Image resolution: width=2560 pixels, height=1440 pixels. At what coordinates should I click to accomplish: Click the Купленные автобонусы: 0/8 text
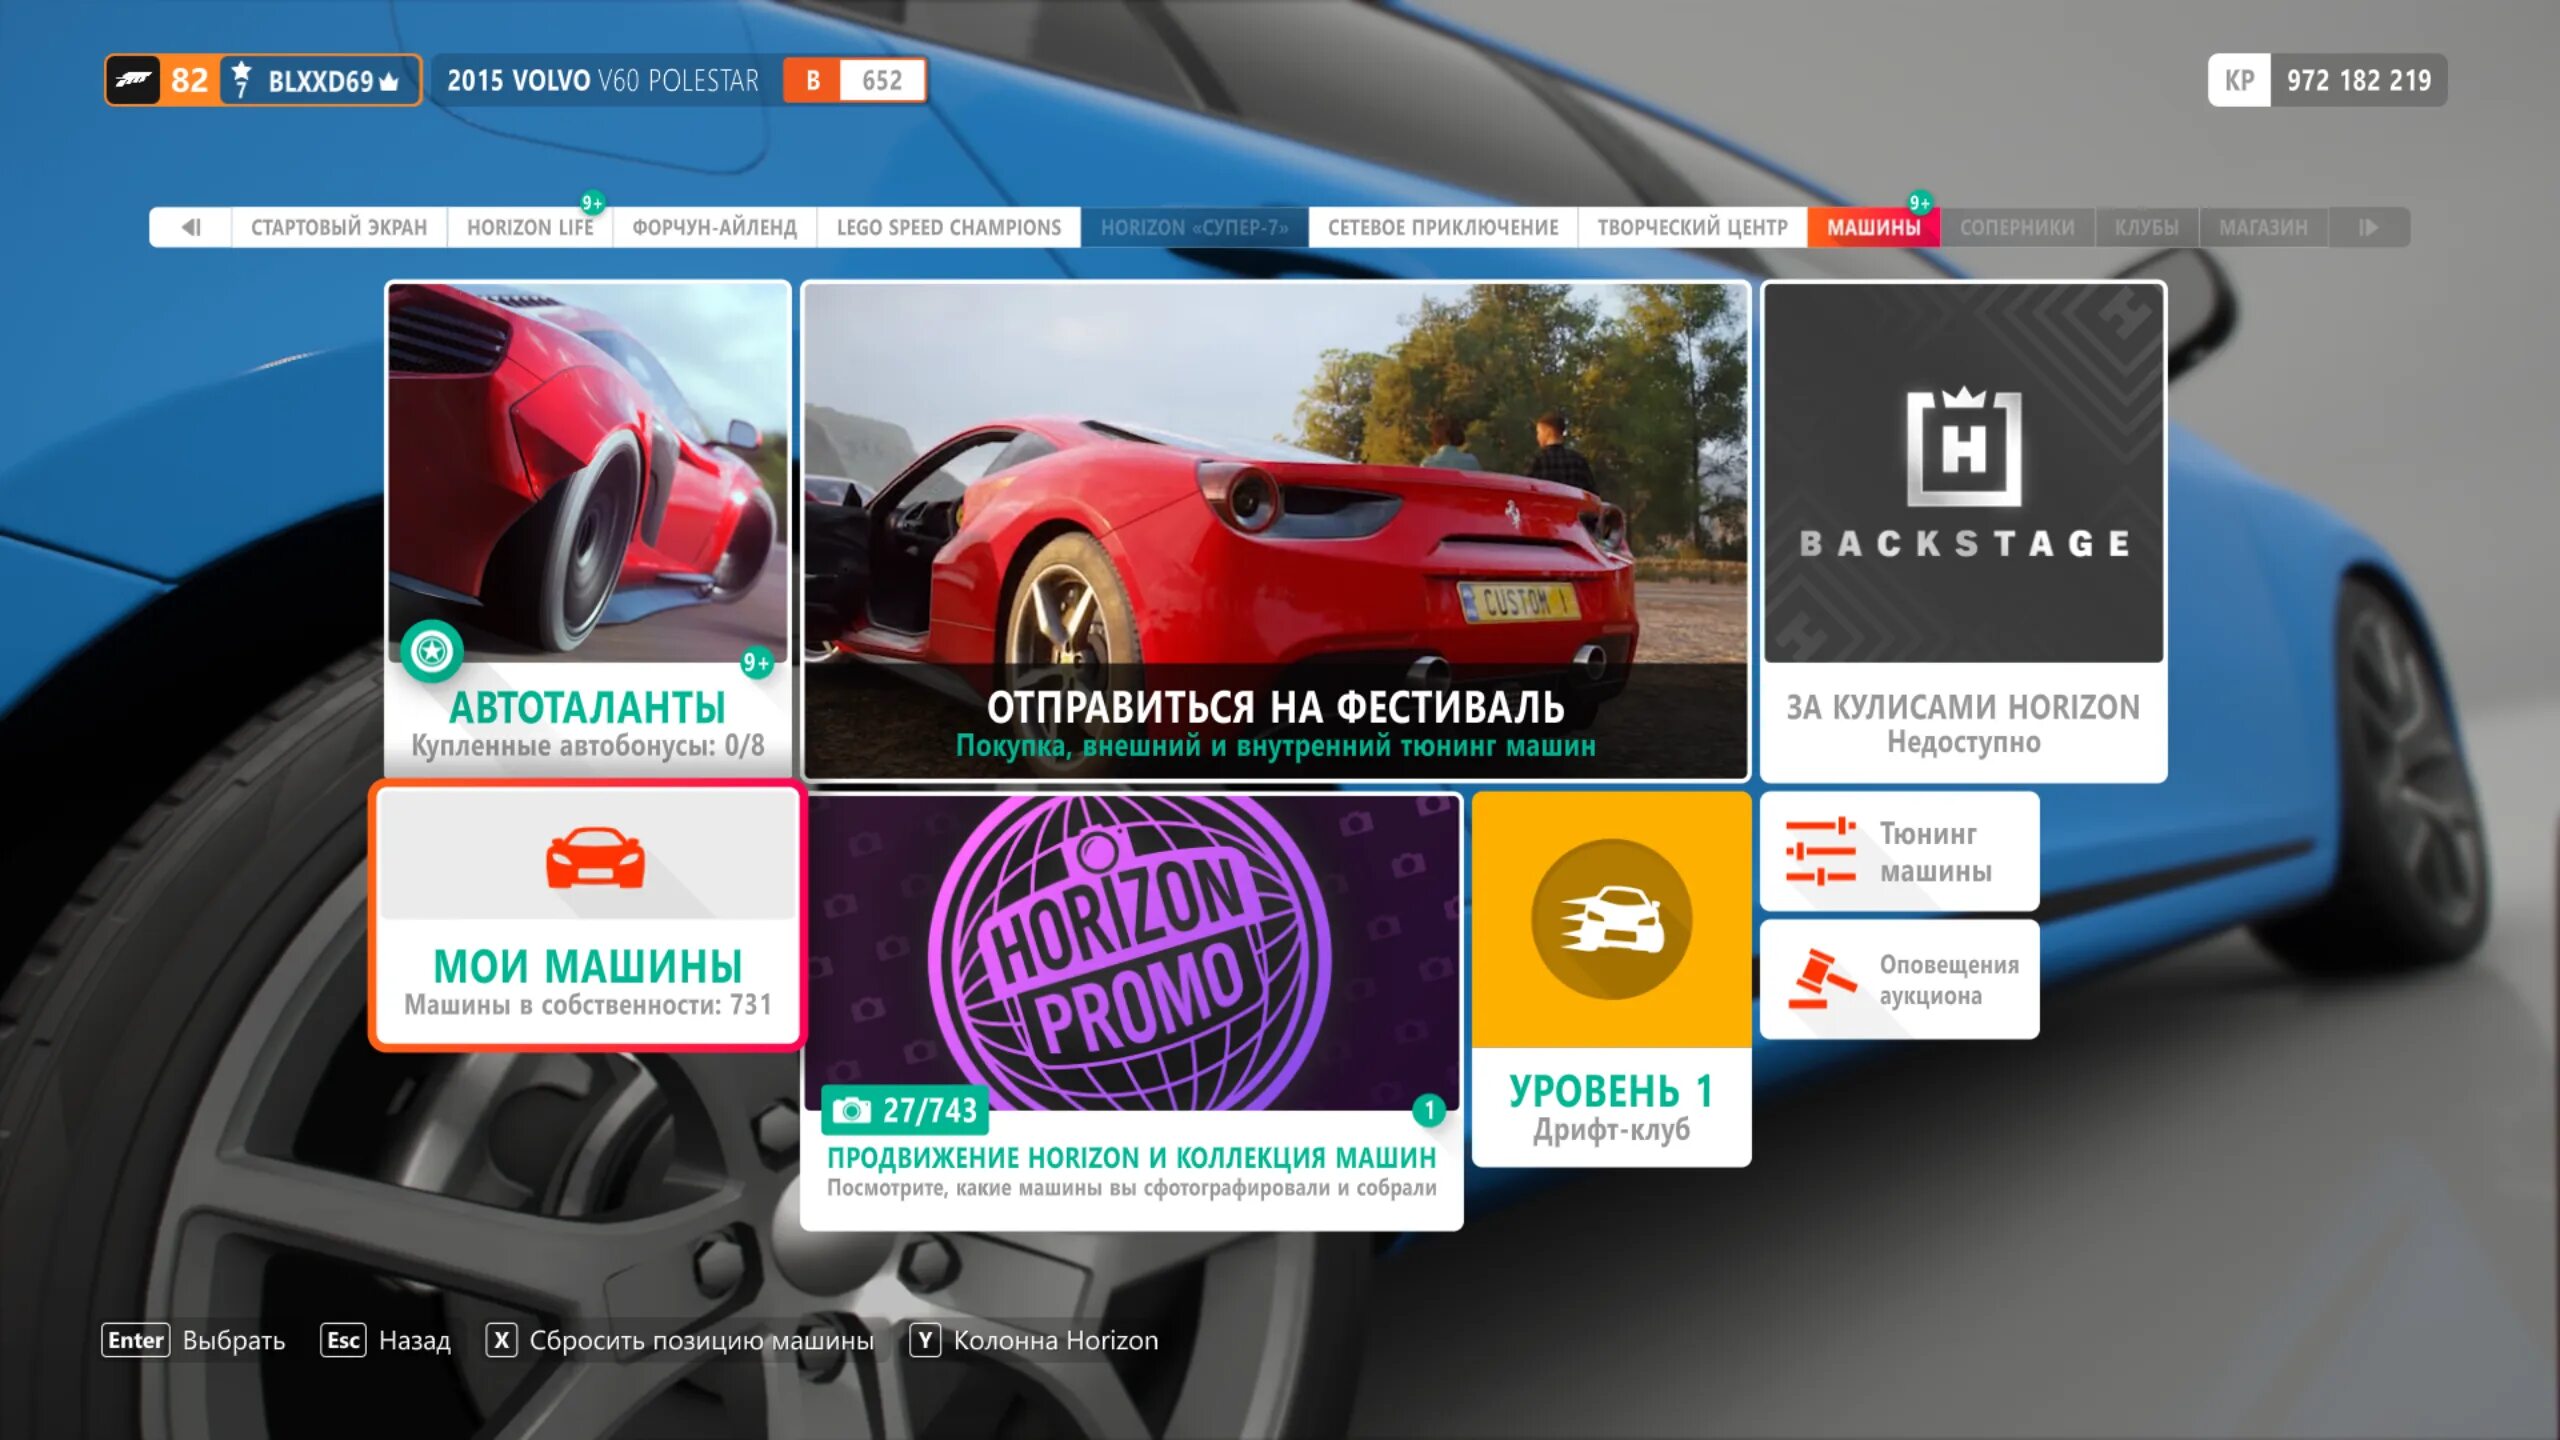588,746
